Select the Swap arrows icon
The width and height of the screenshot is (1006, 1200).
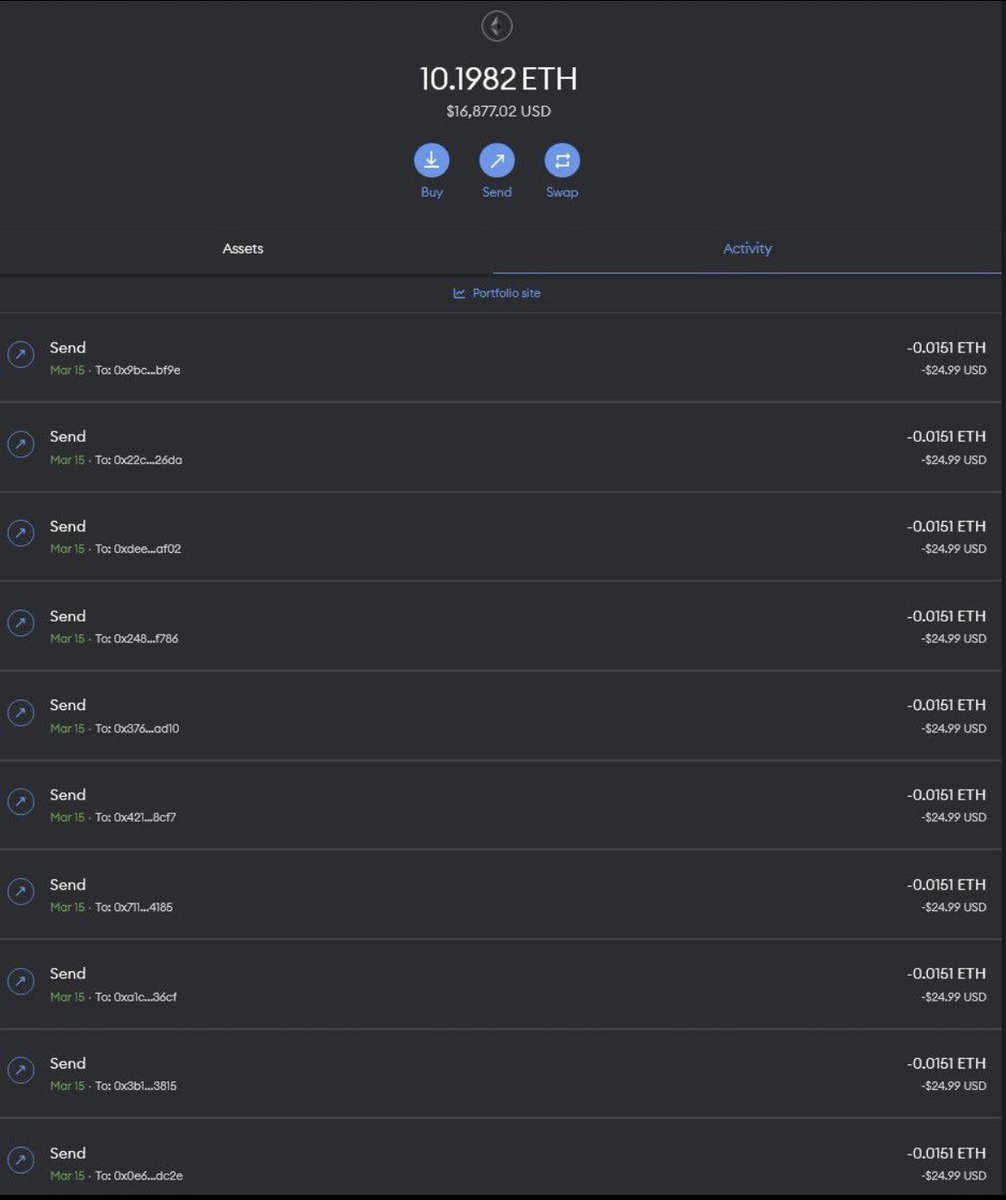(562, 160)
